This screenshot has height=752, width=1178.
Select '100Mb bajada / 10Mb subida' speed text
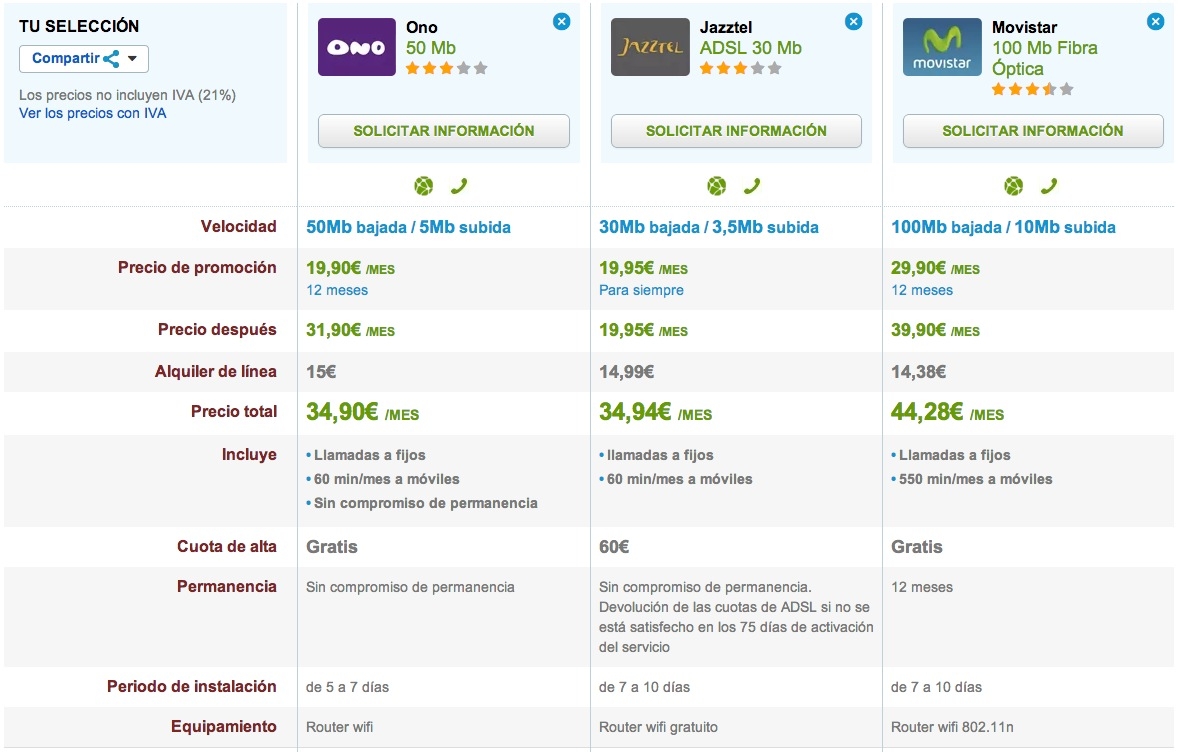1003,228
